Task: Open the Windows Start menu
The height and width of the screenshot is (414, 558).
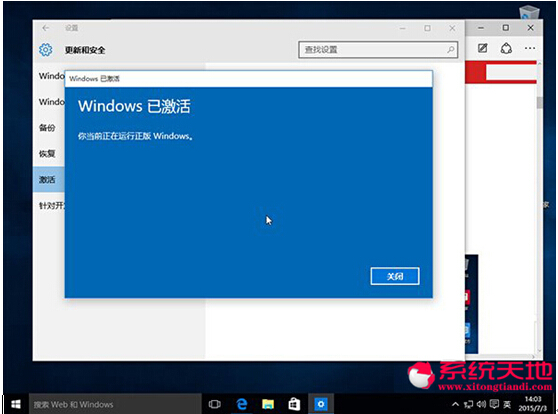Action: [16, 404]
